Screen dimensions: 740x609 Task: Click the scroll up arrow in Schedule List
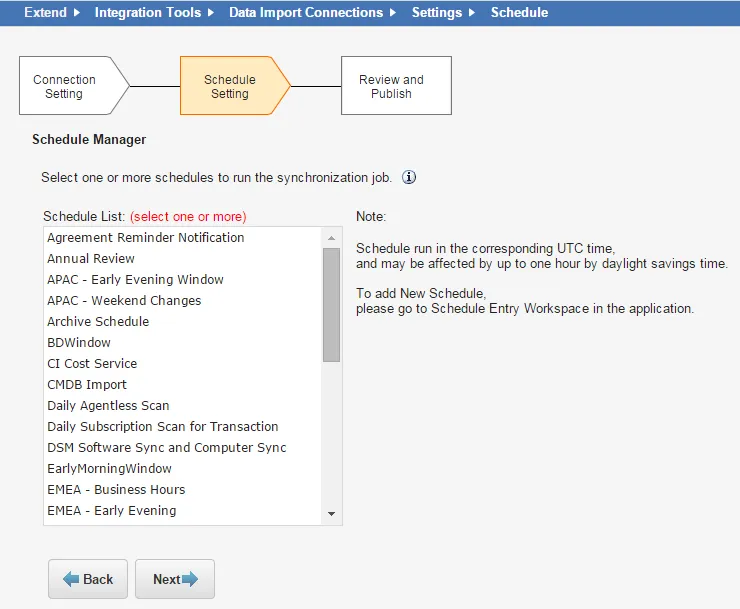coord(331,238)
